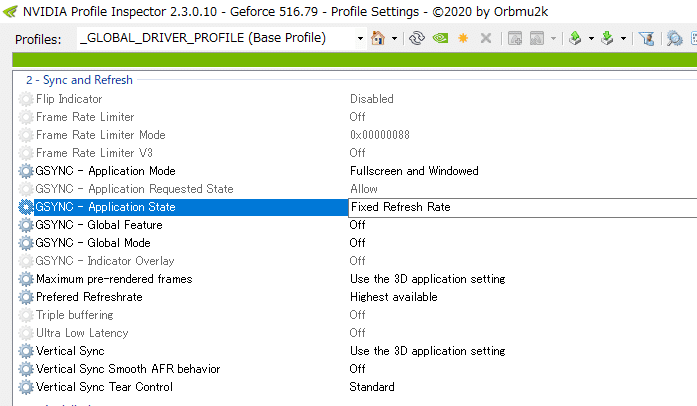Select the 'GSYNC - Application Mode' setting name
697x406 pixels.
105,171
